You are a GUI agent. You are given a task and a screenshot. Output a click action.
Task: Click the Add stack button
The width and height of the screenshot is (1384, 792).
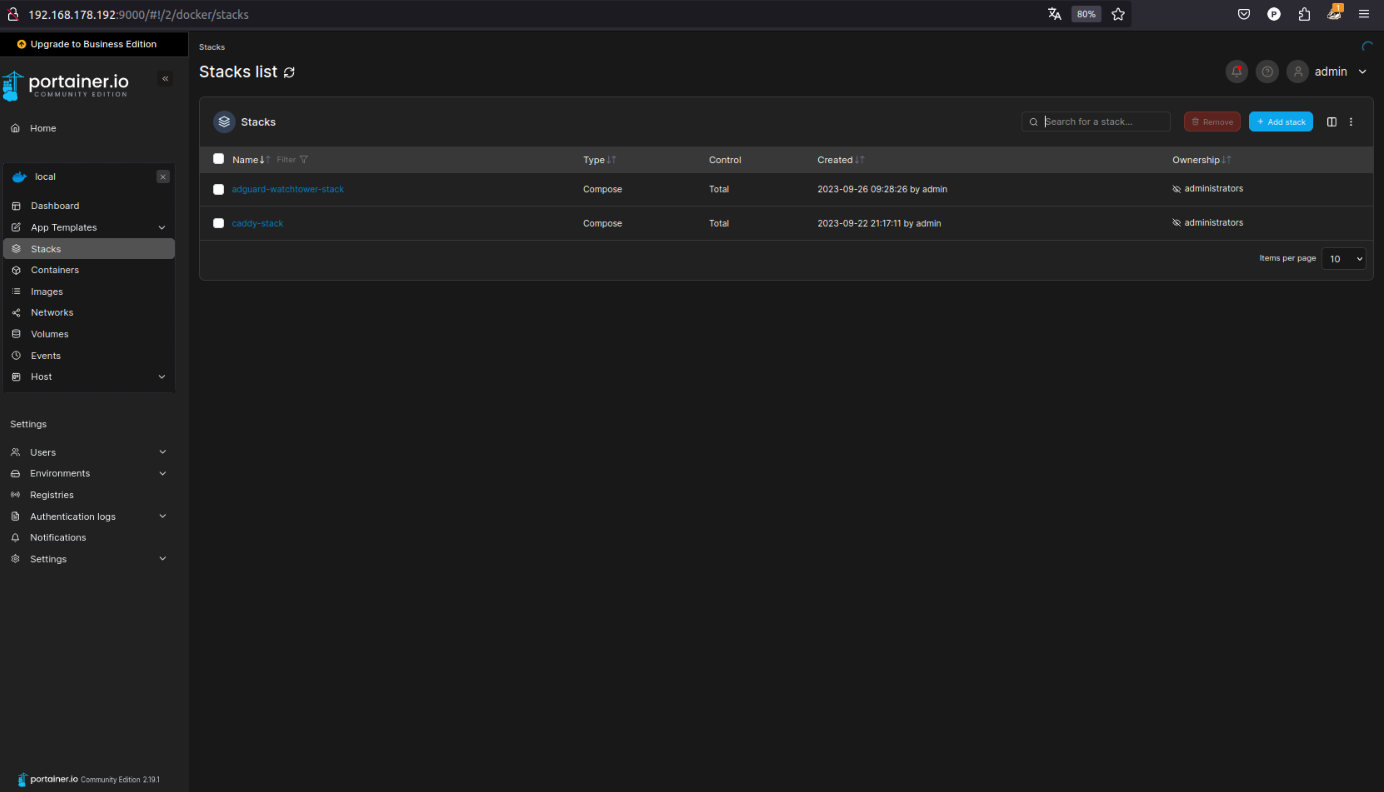pyautogui.click(x=1280, y=122)
